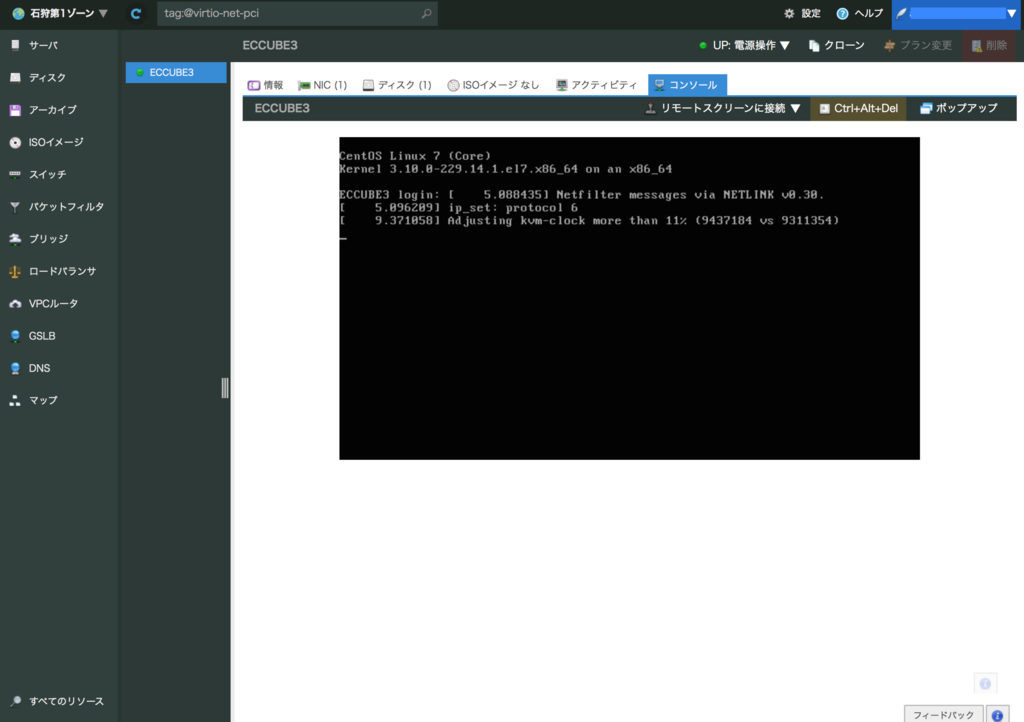Click the reload icon beside zone selector
Viewport: 1024px width, 722px height.
[x=136, y=13]
